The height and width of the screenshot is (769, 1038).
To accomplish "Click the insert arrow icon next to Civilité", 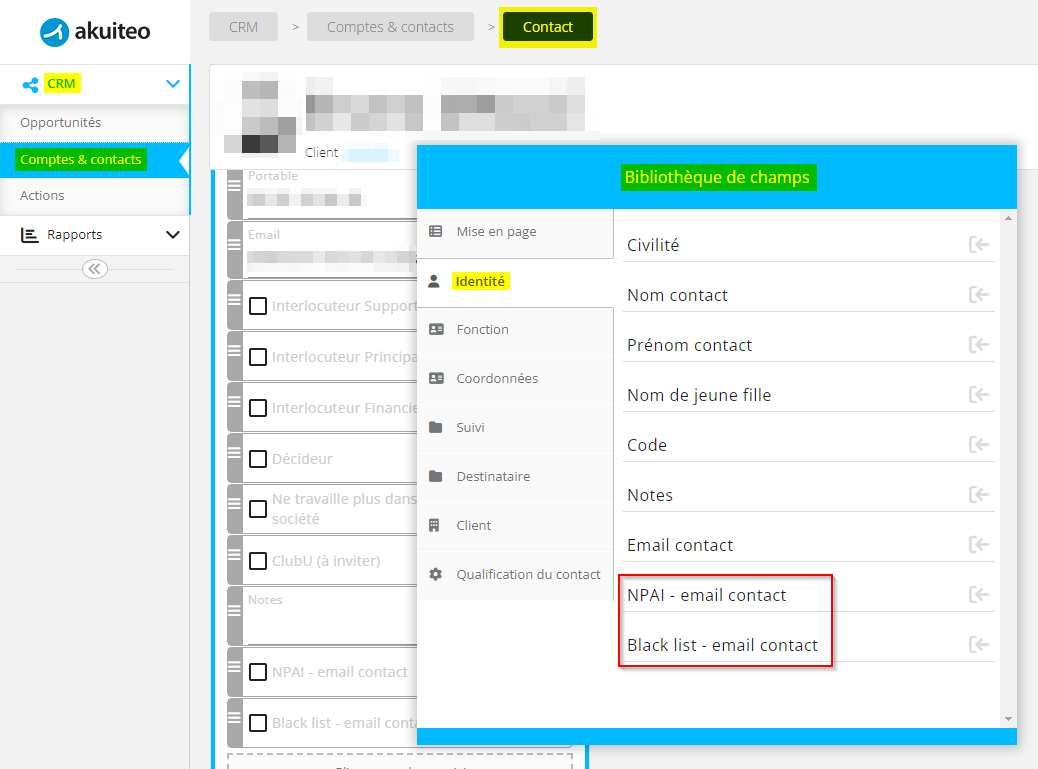I will 979,245.
